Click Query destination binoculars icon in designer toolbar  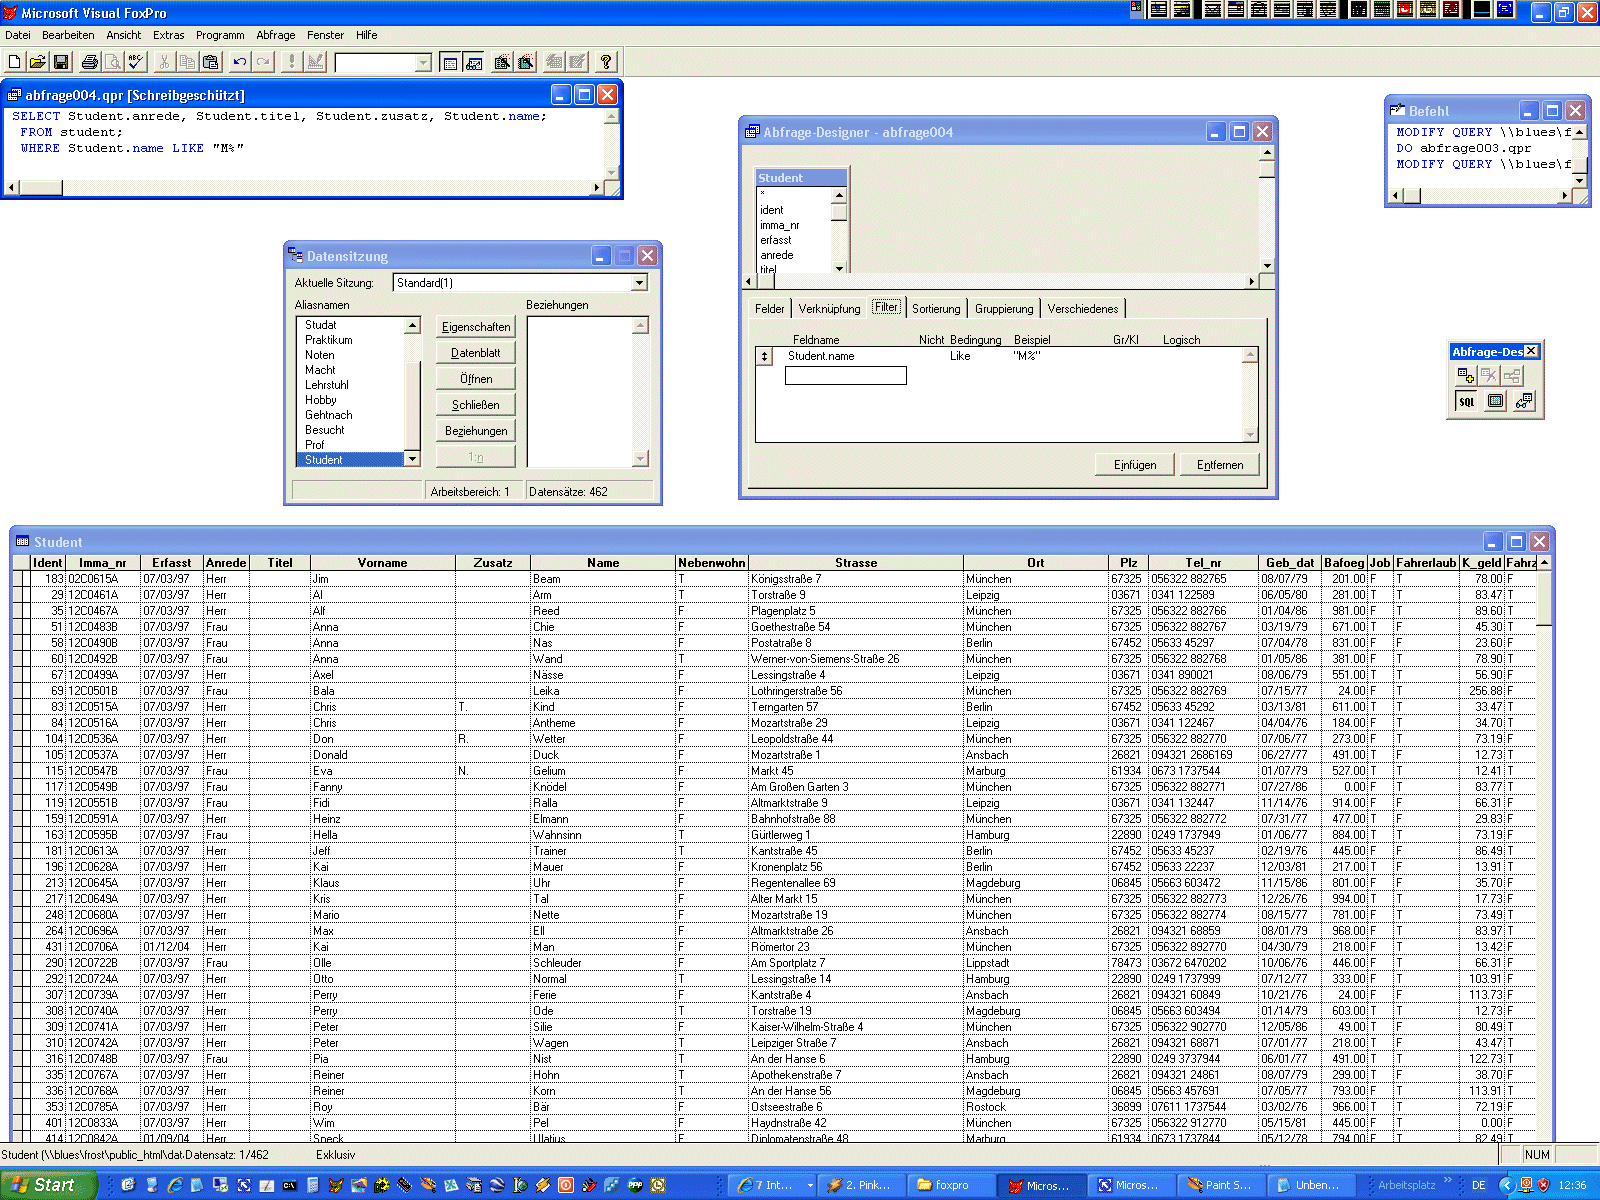click(1523, 401)
